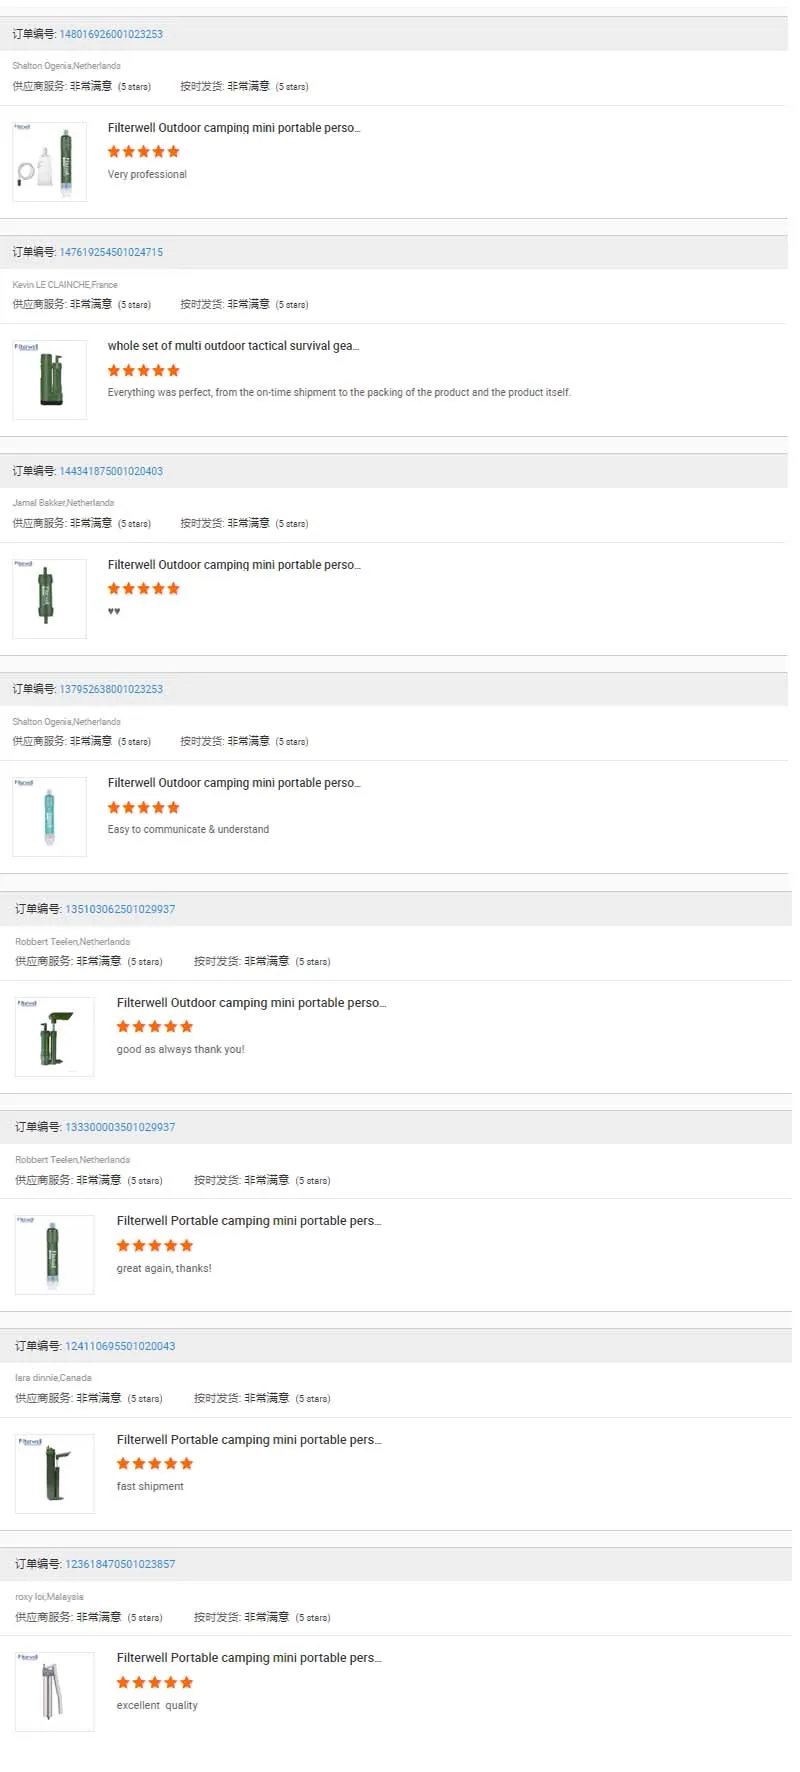Open order number 137952638001023253 link
The image size is (800, 1772).
tap(111, 689)
